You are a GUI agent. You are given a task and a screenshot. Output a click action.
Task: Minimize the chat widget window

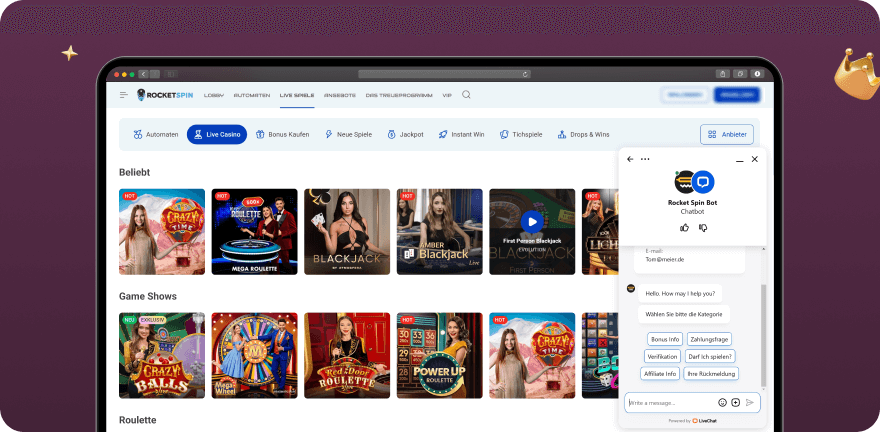739,159
